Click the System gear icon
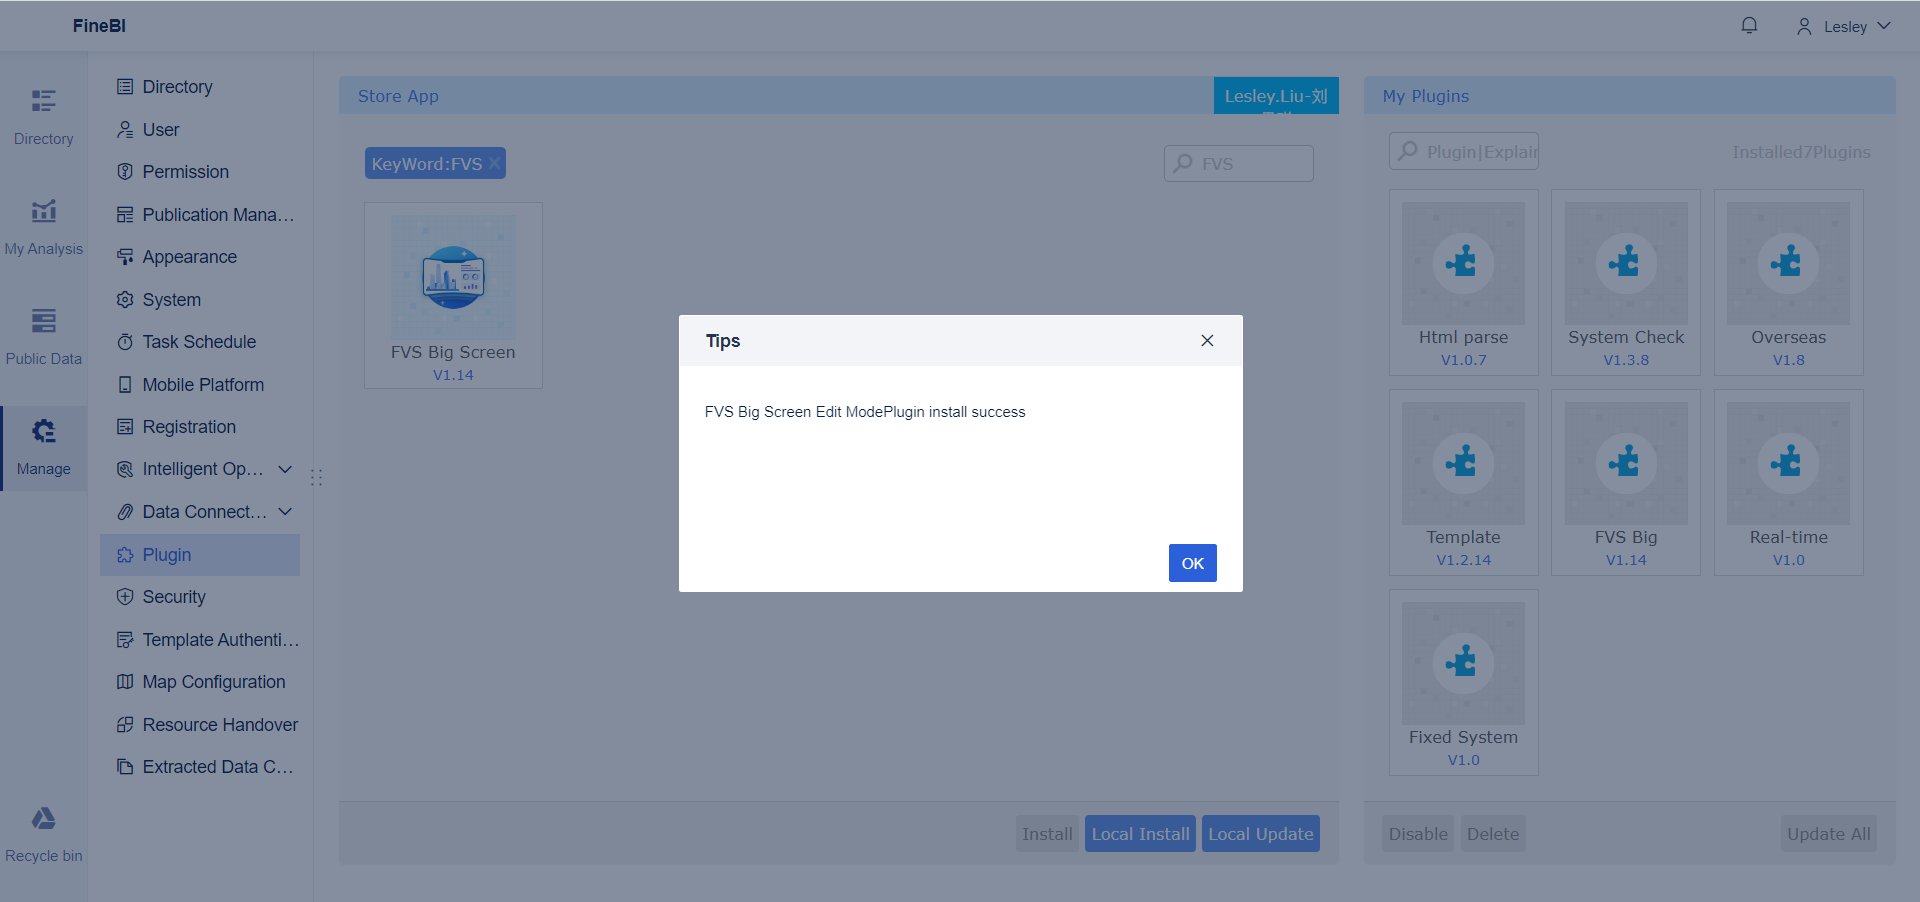Viewport: 1920px width, 902px height. (125, 300)
